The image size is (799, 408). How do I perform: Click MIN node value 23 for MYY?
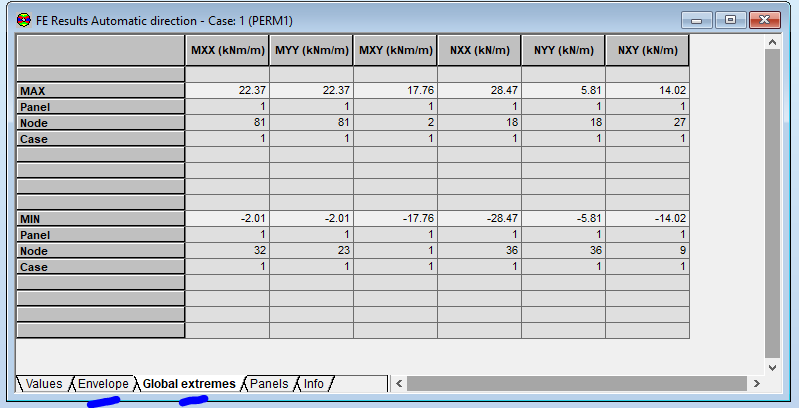[x=311, y=250]
